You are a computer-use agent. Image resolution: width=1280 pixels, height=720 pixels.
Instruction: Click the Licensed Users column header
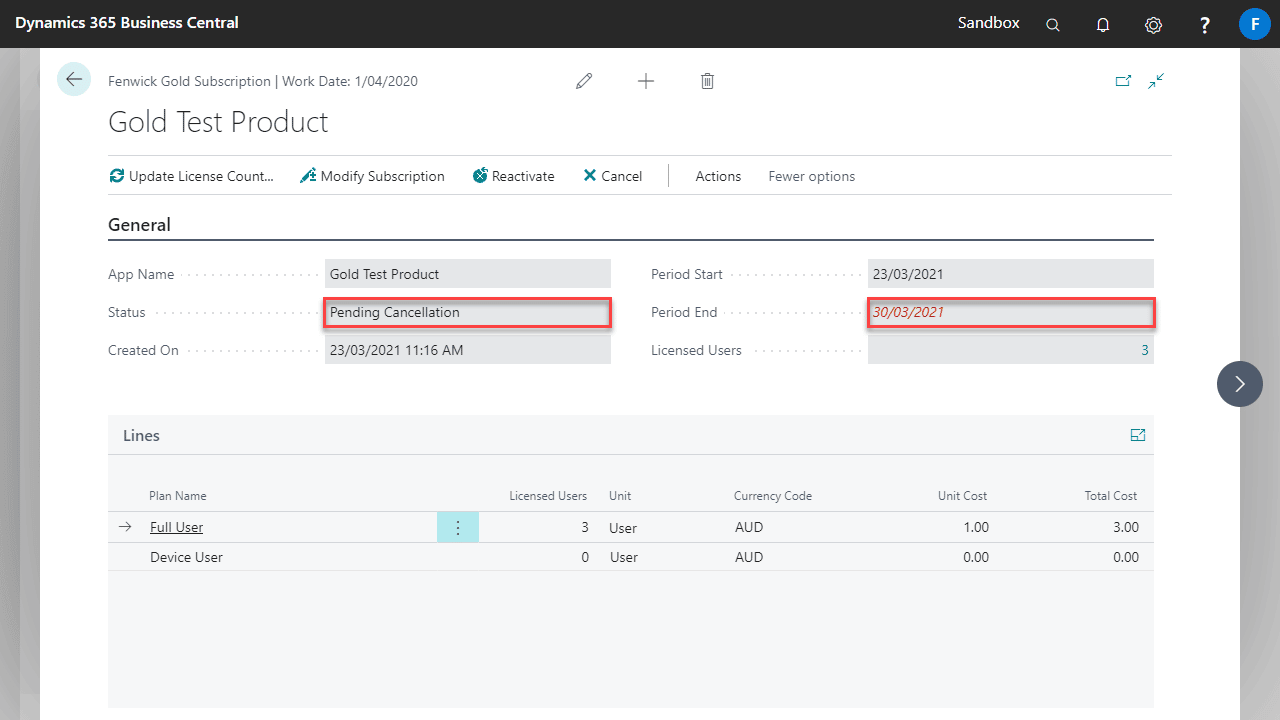coord(548,496)
